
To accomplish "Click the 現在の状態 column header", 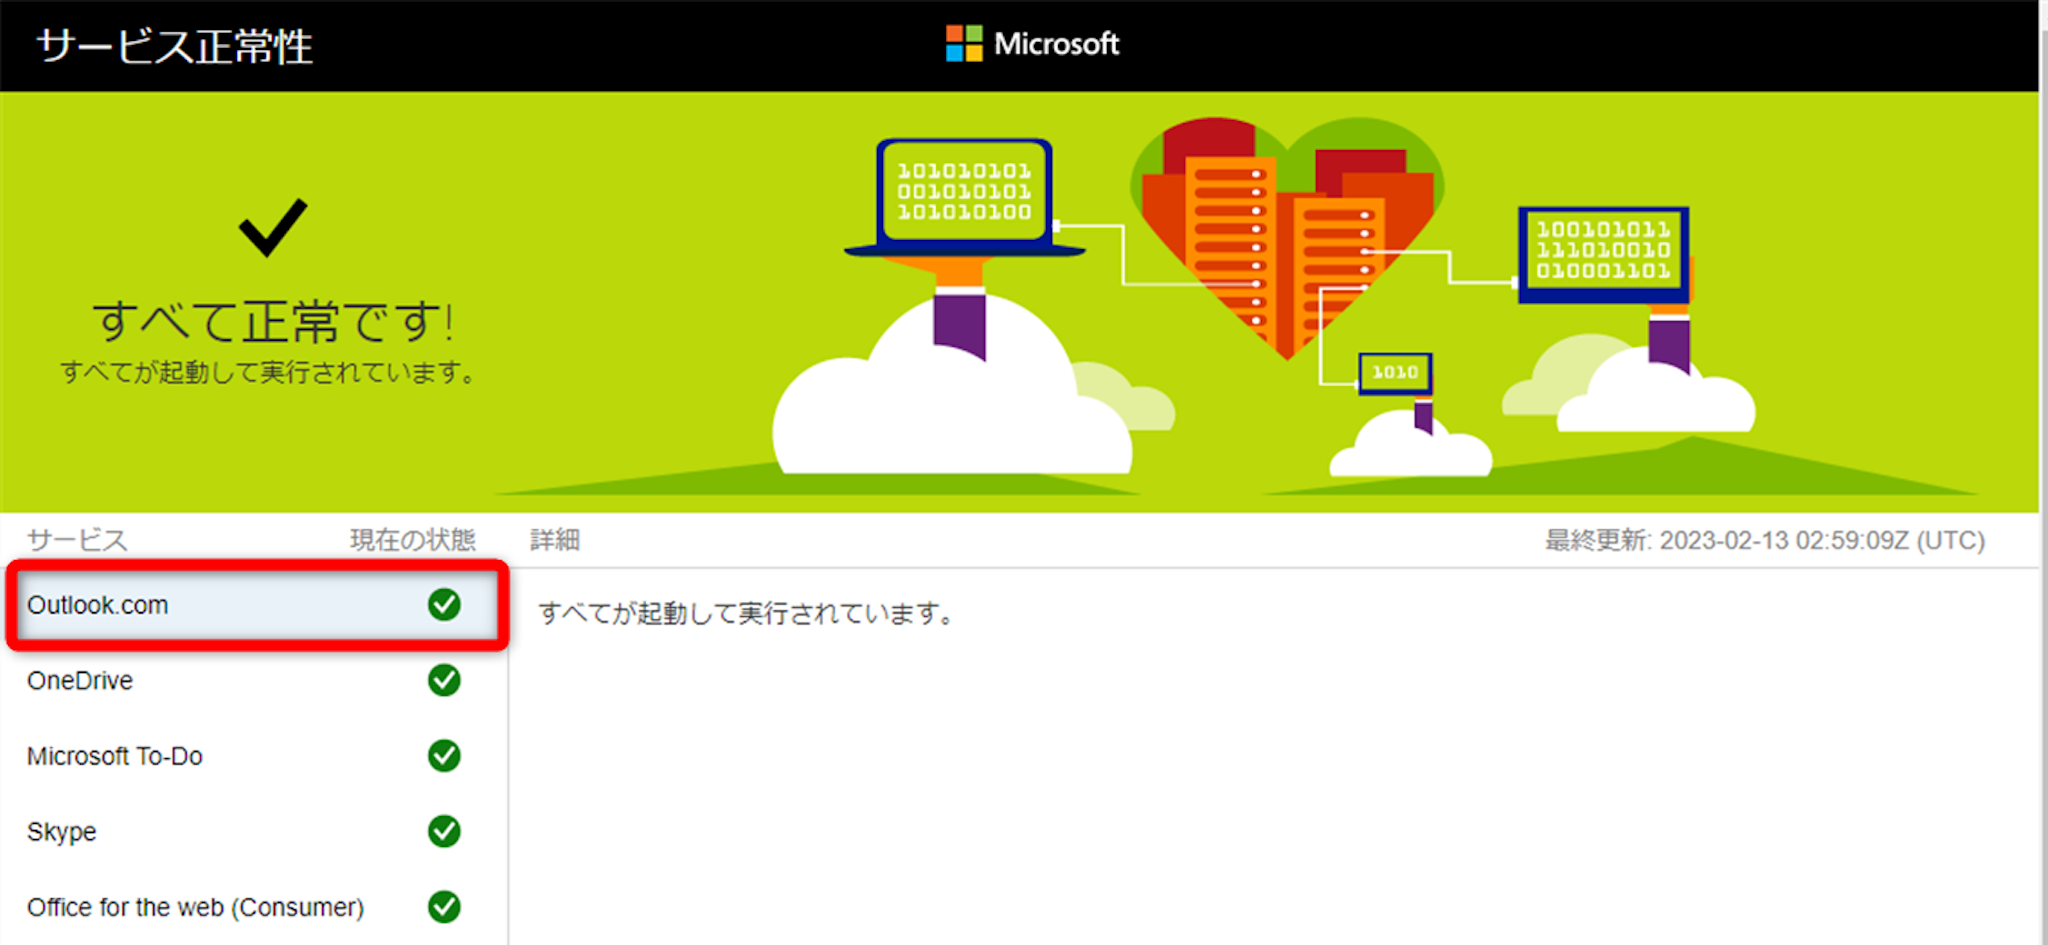I will [413, 540].
